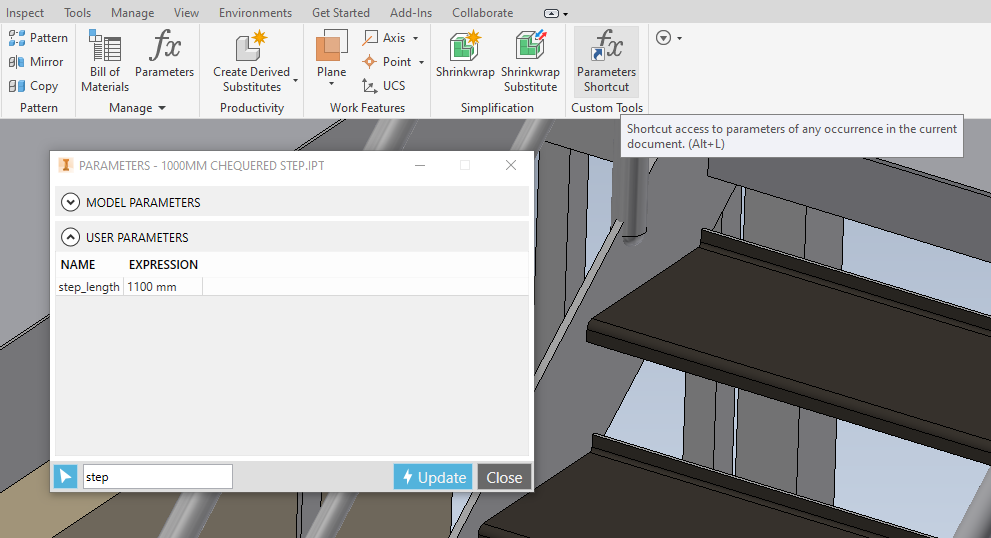Create a work Point

387,62
